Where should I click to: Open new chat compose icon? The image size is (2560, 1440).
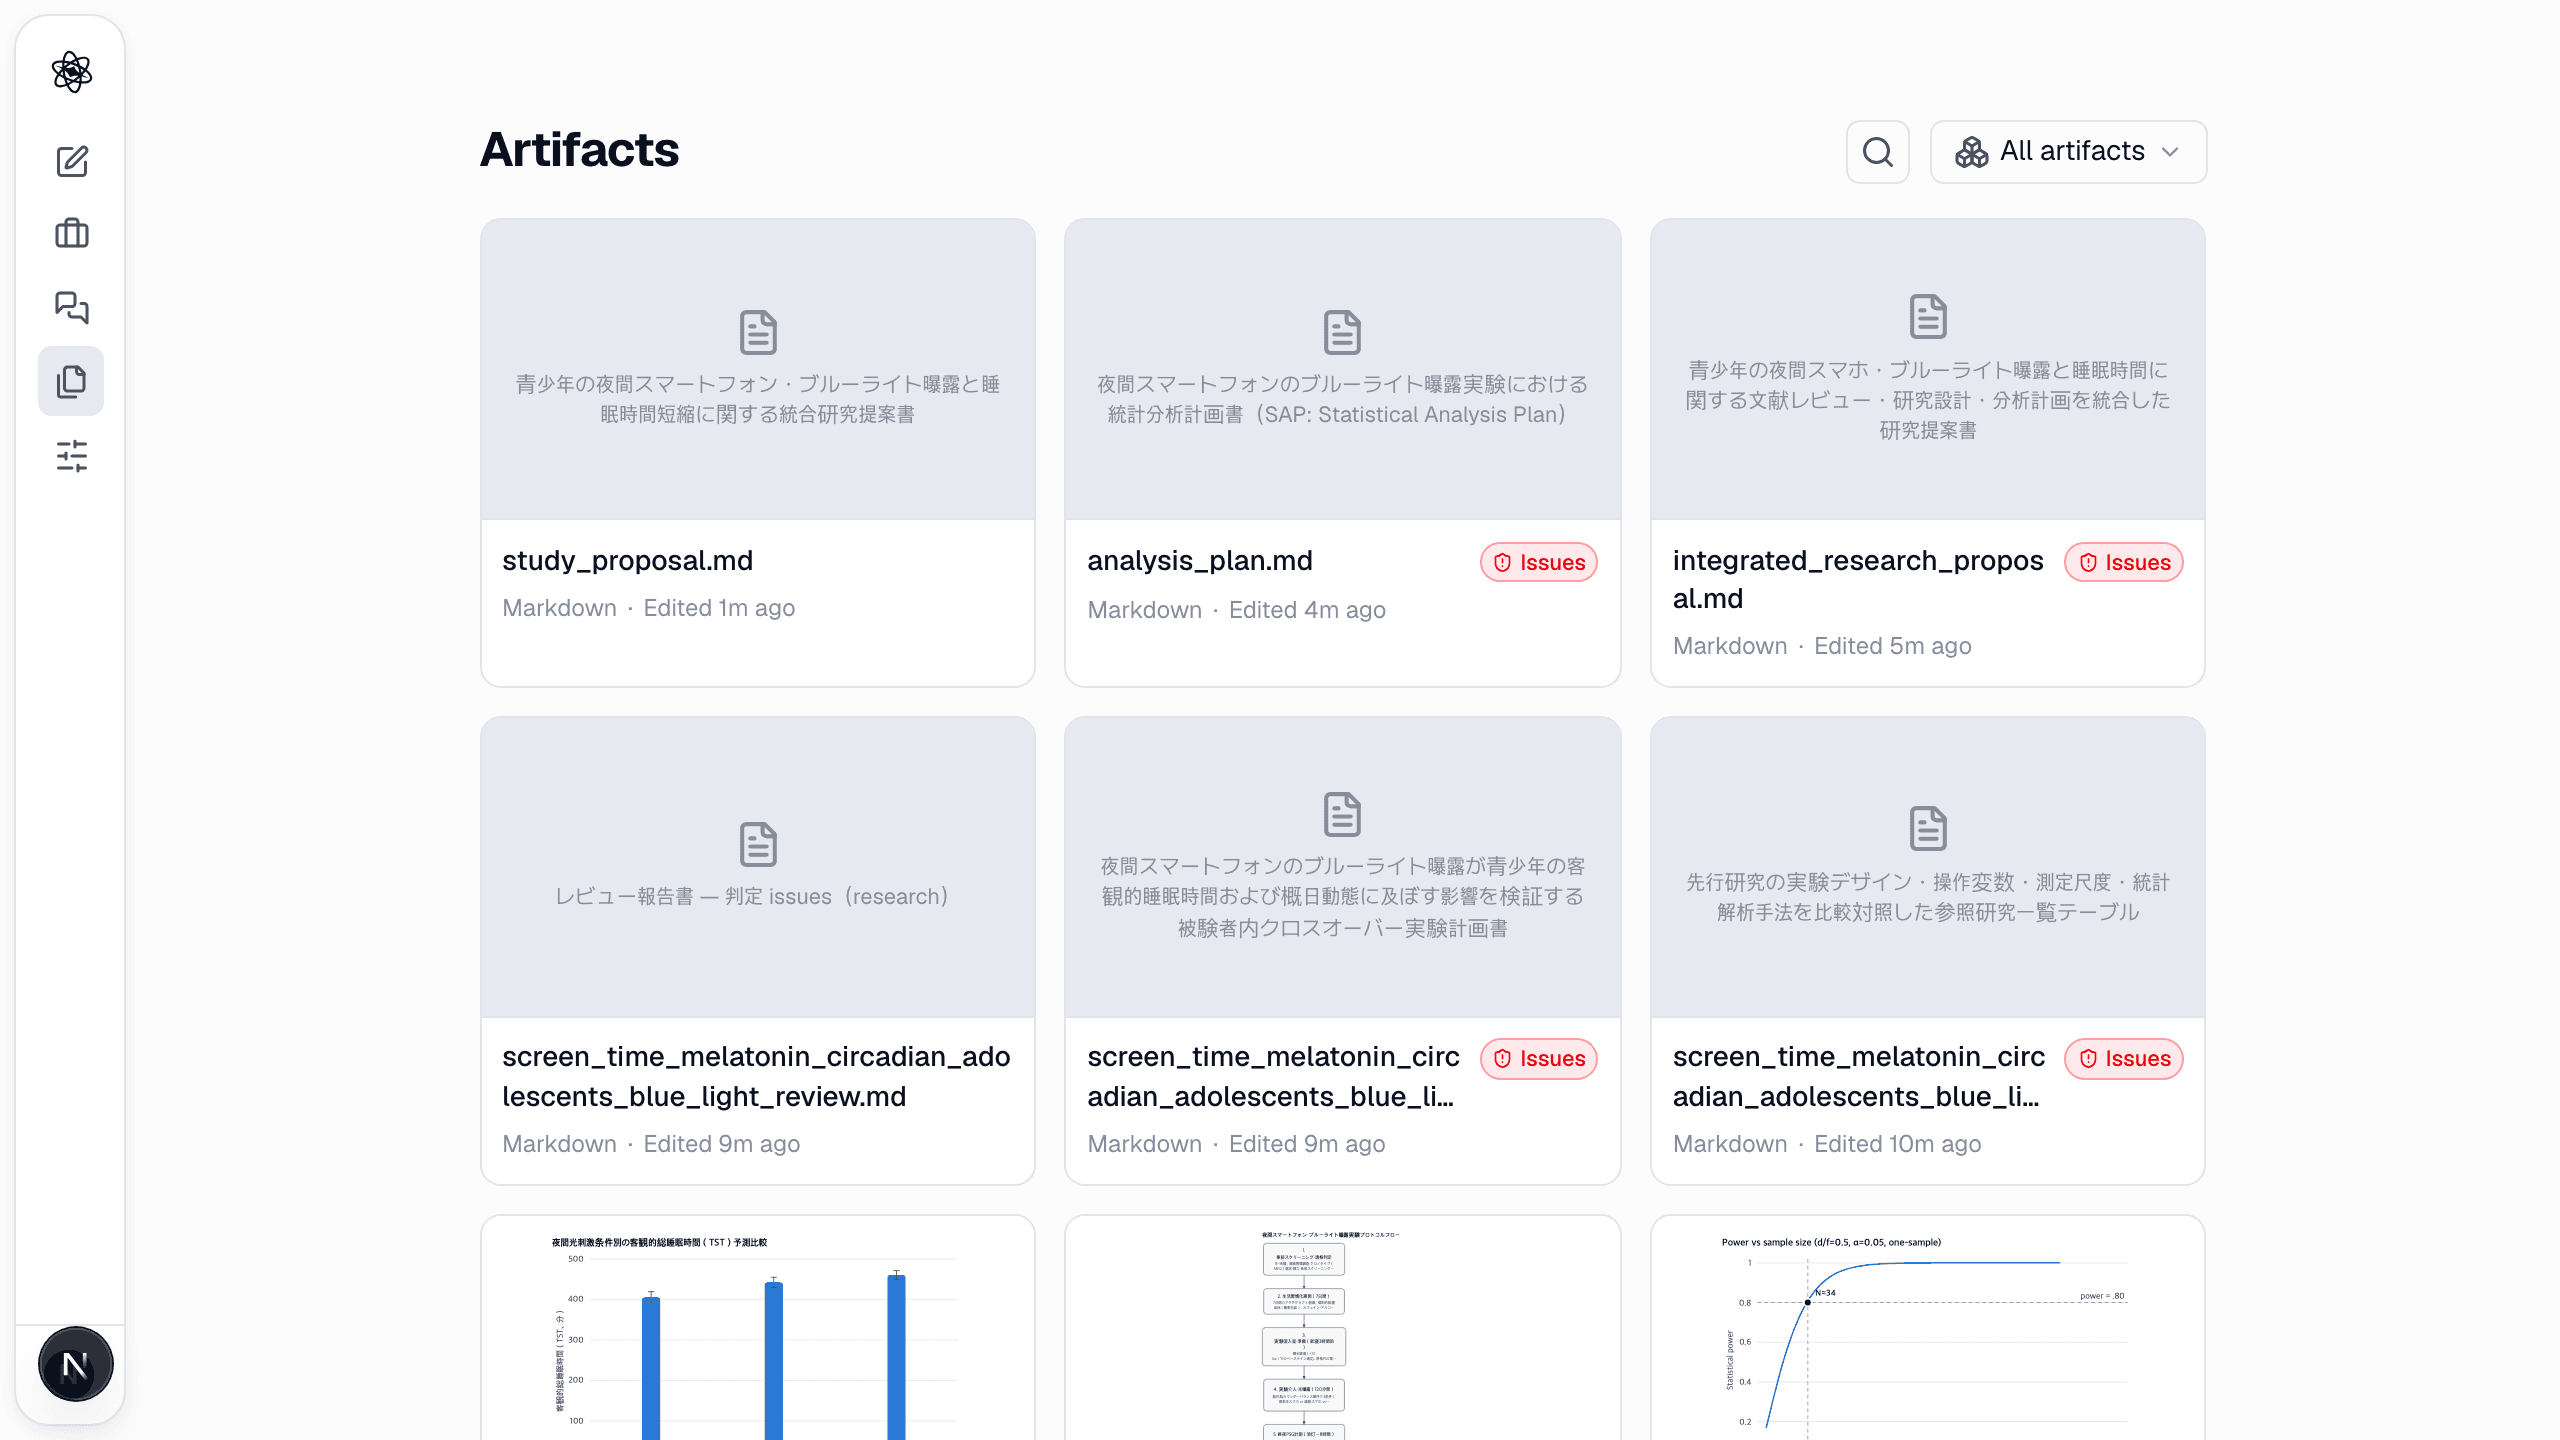[x=71, y=161]
